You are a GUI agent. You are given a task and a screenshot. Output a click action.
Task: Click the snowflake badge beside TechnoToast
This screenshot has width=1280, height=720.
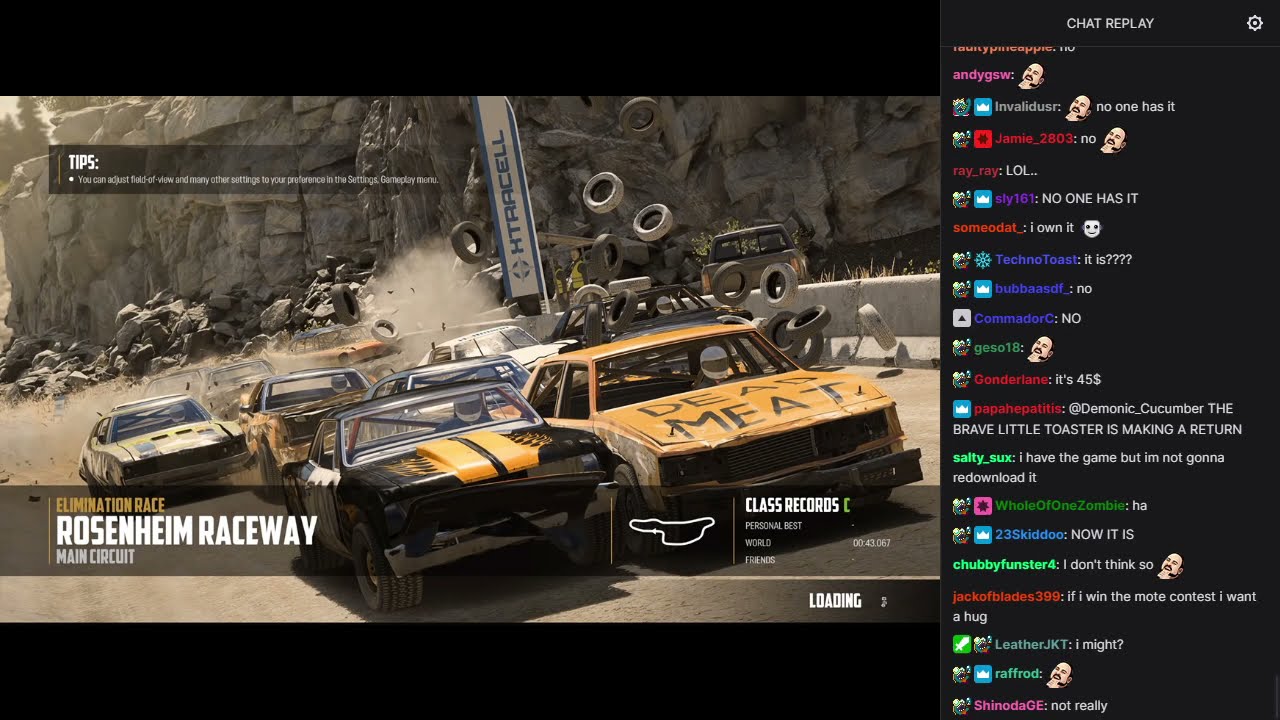click(982, 260)
